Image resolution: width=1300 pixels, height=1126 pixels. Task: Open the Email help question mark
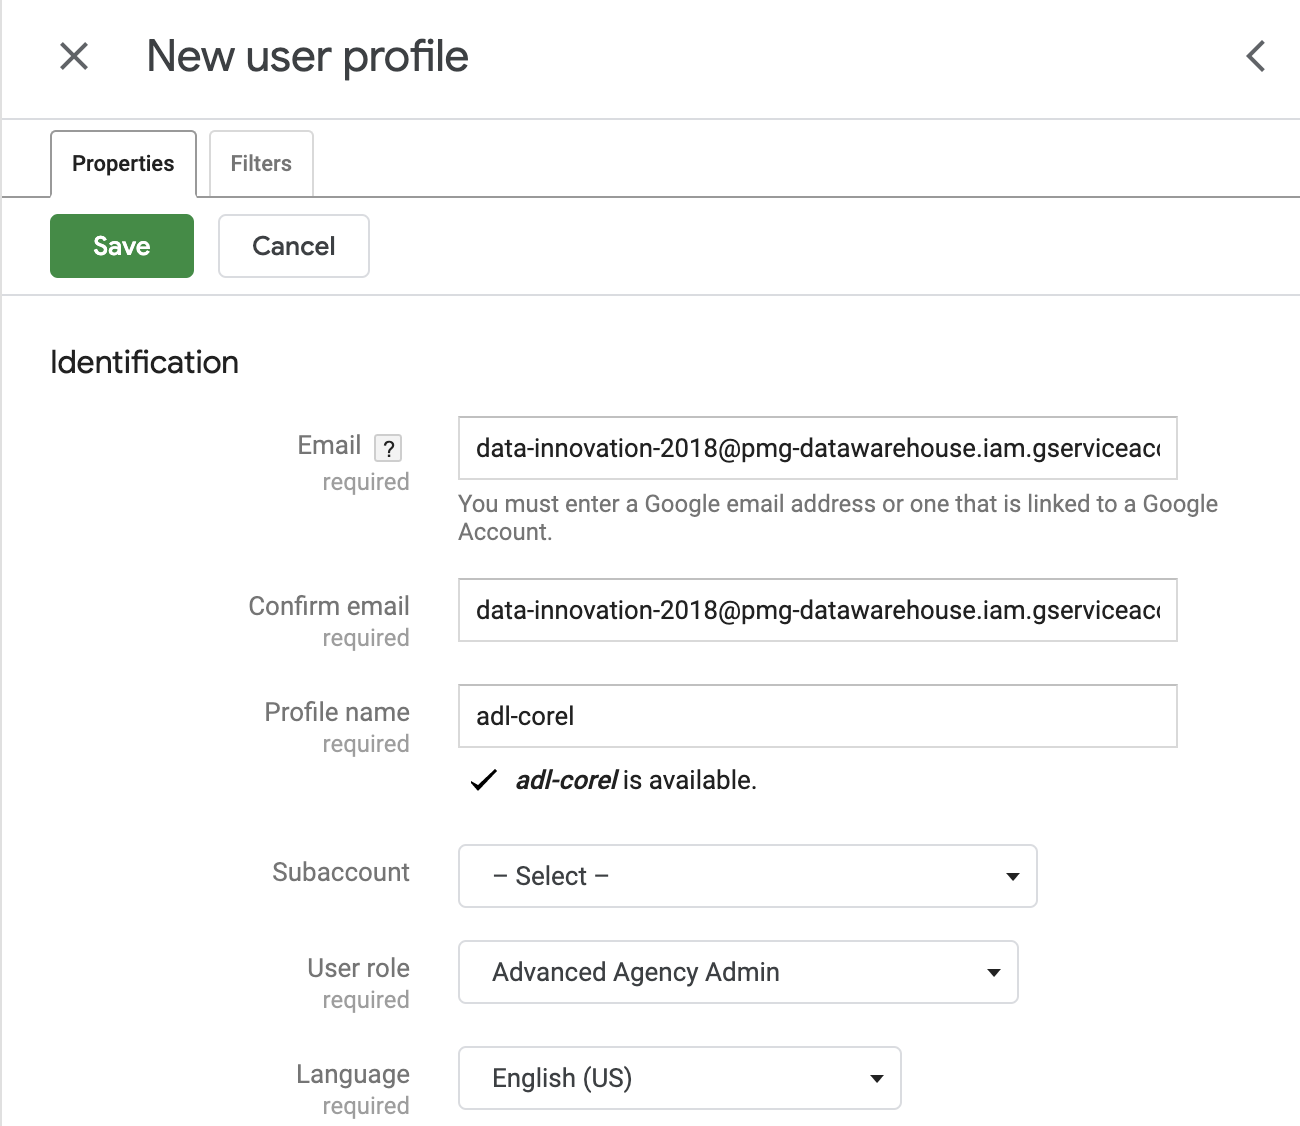point(388,448)
